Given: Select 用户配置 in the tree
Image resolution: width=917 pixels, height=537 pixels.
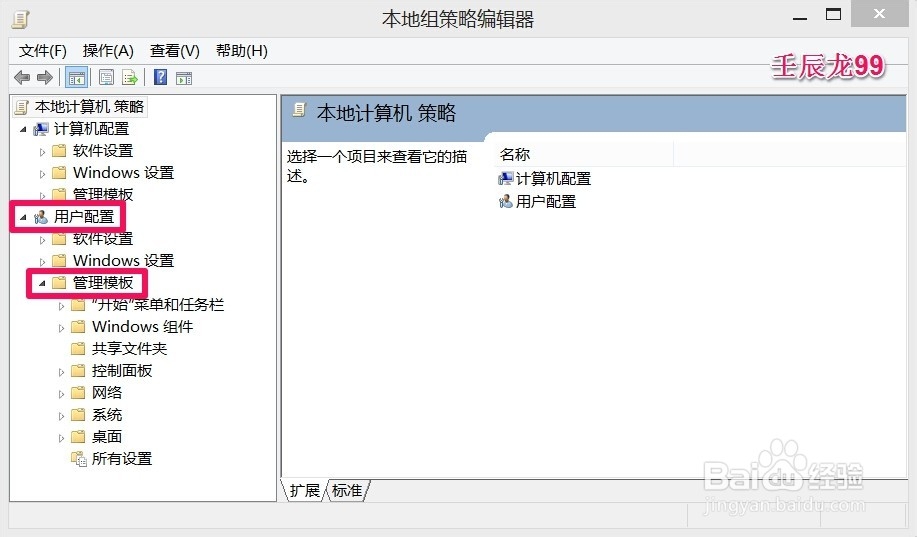Looking at the screenshot, I should point(84,217).
